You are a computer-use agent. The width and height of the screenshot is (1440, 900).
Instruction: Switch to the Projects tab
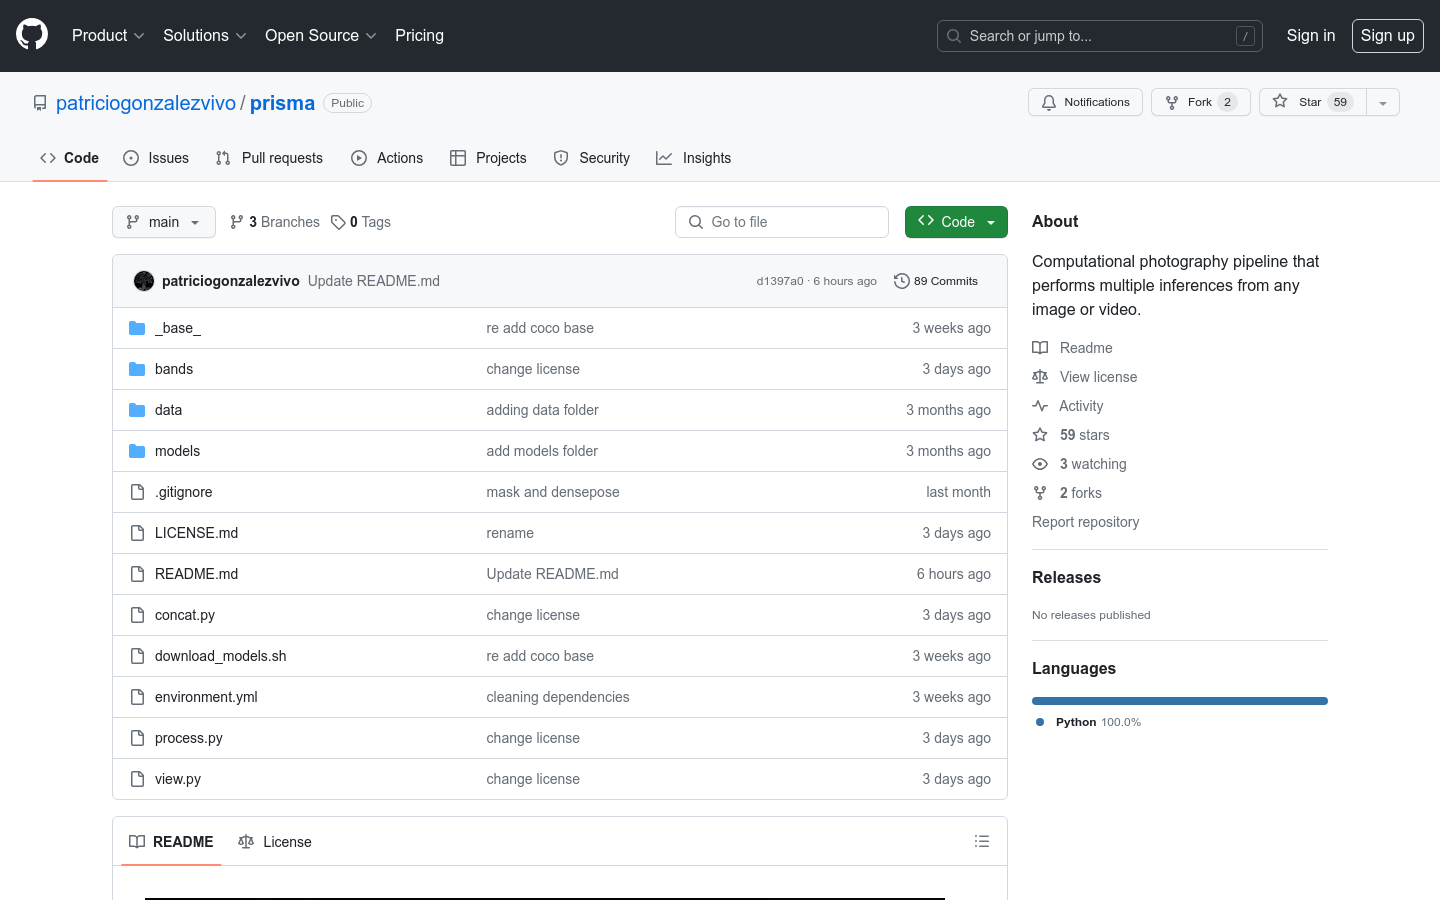(x=488, y=158)
